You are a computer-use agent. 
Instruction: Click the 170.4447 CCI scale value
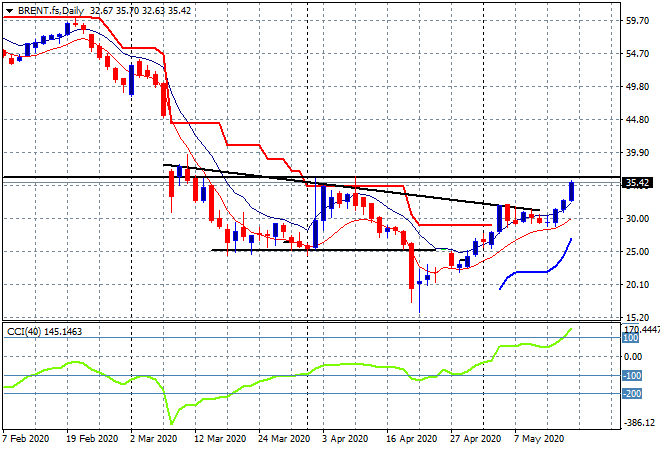[x=639, y=329]
